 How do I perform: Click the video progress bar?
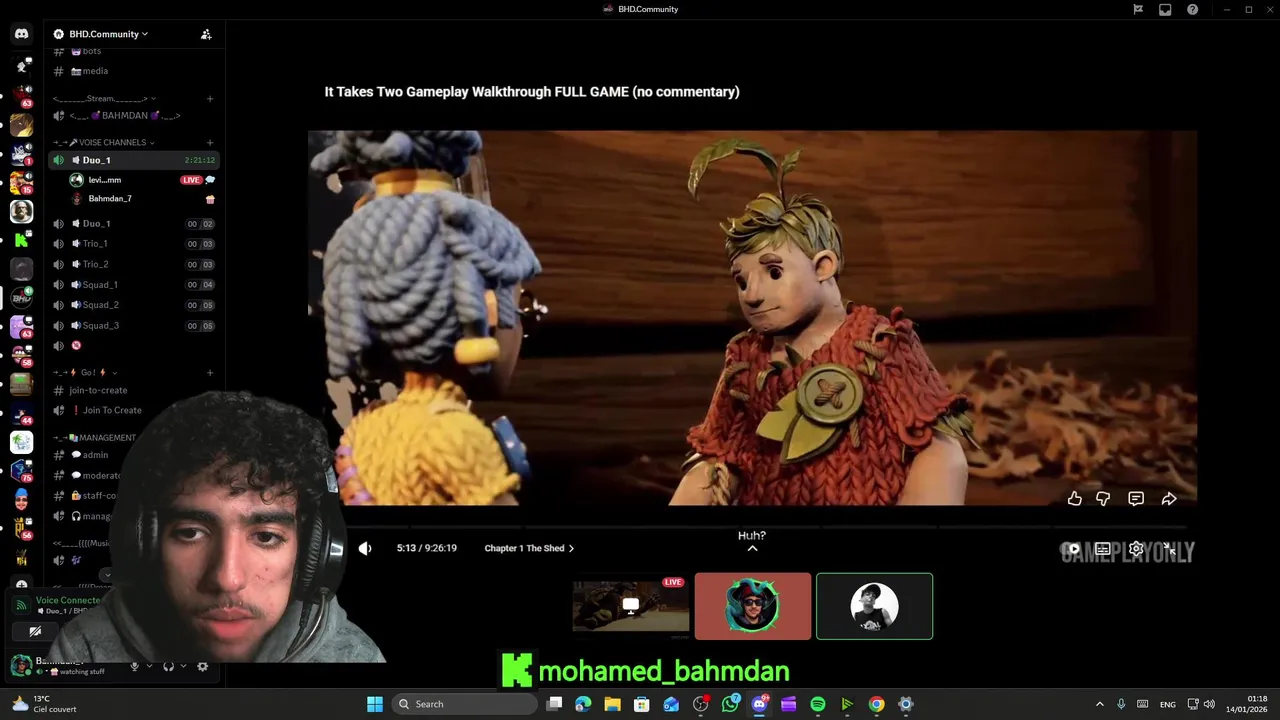752,526
